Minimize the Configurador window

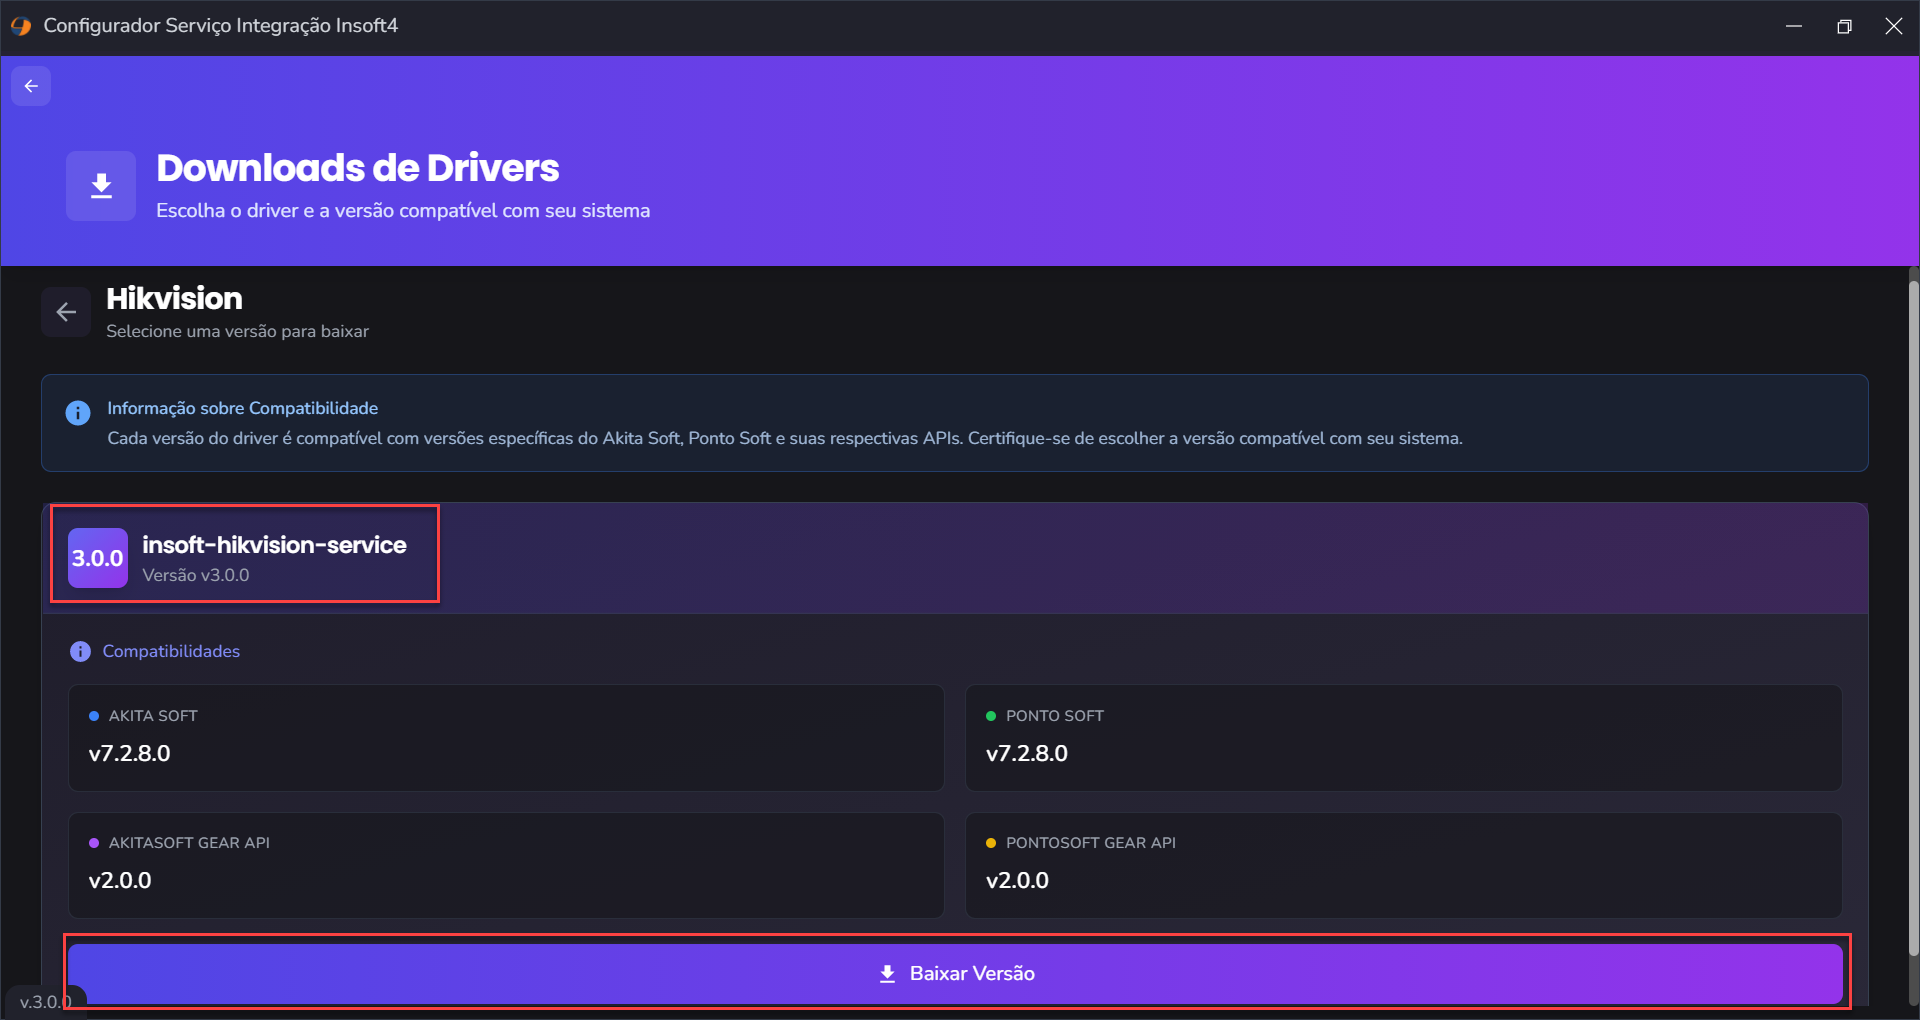coord(1794,26)
